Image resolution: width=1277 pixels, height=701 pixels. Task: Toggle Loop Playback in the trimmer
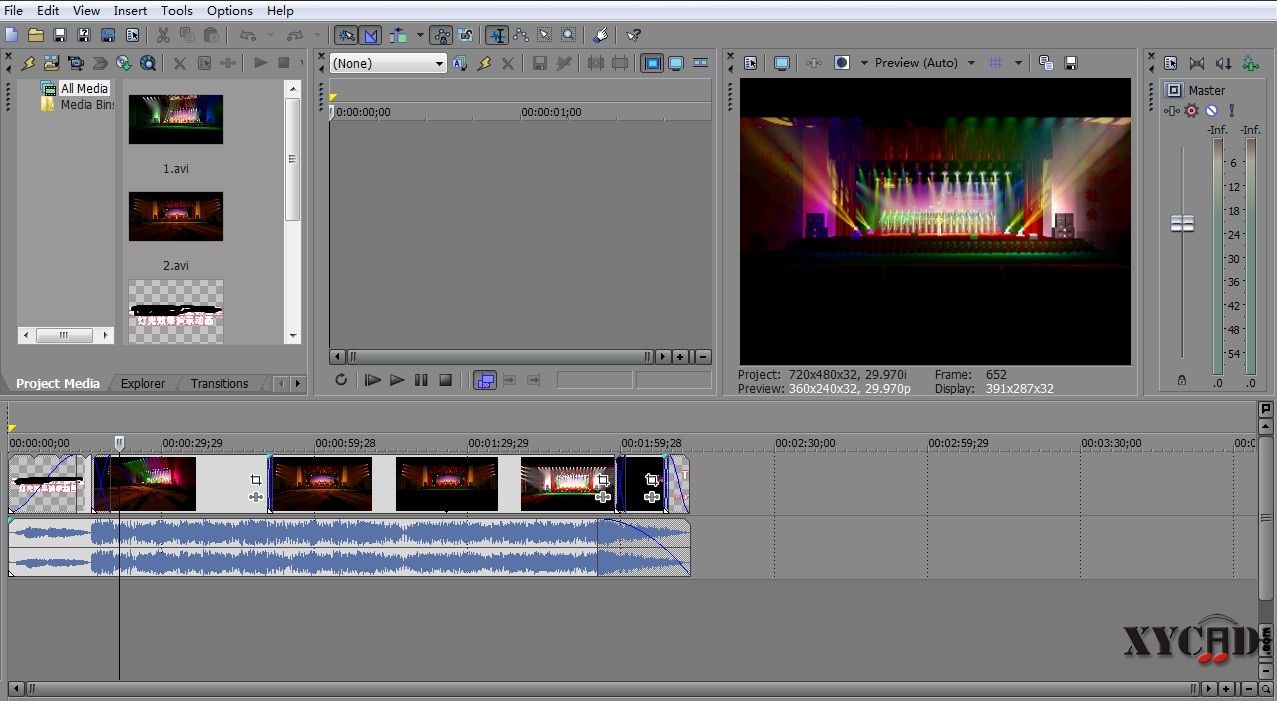point(341,380)
